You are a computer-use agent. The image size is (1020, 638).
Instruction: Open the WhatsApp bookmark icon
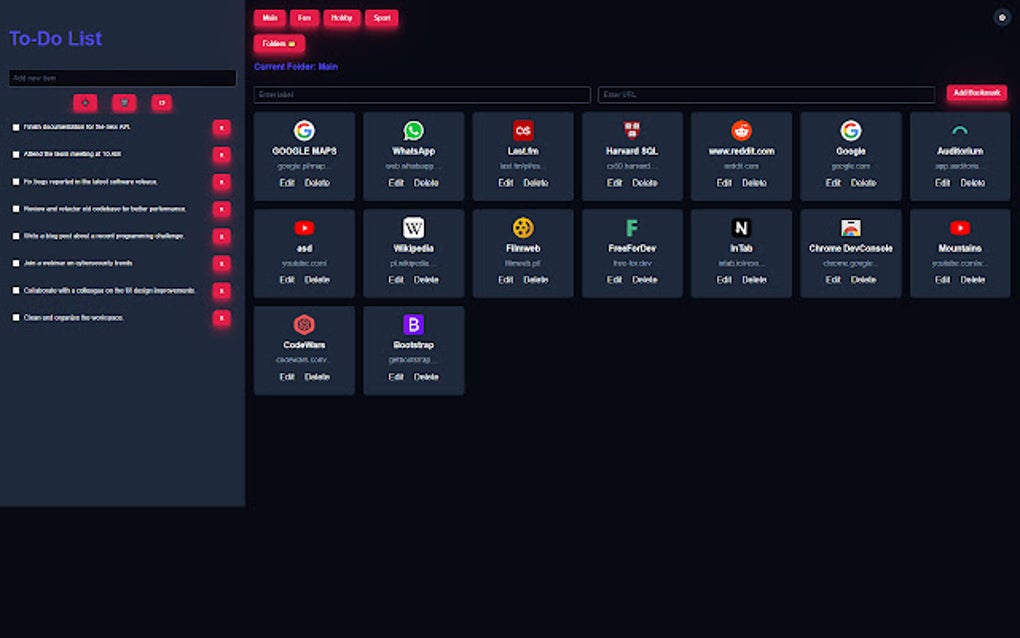pos(413,131)
